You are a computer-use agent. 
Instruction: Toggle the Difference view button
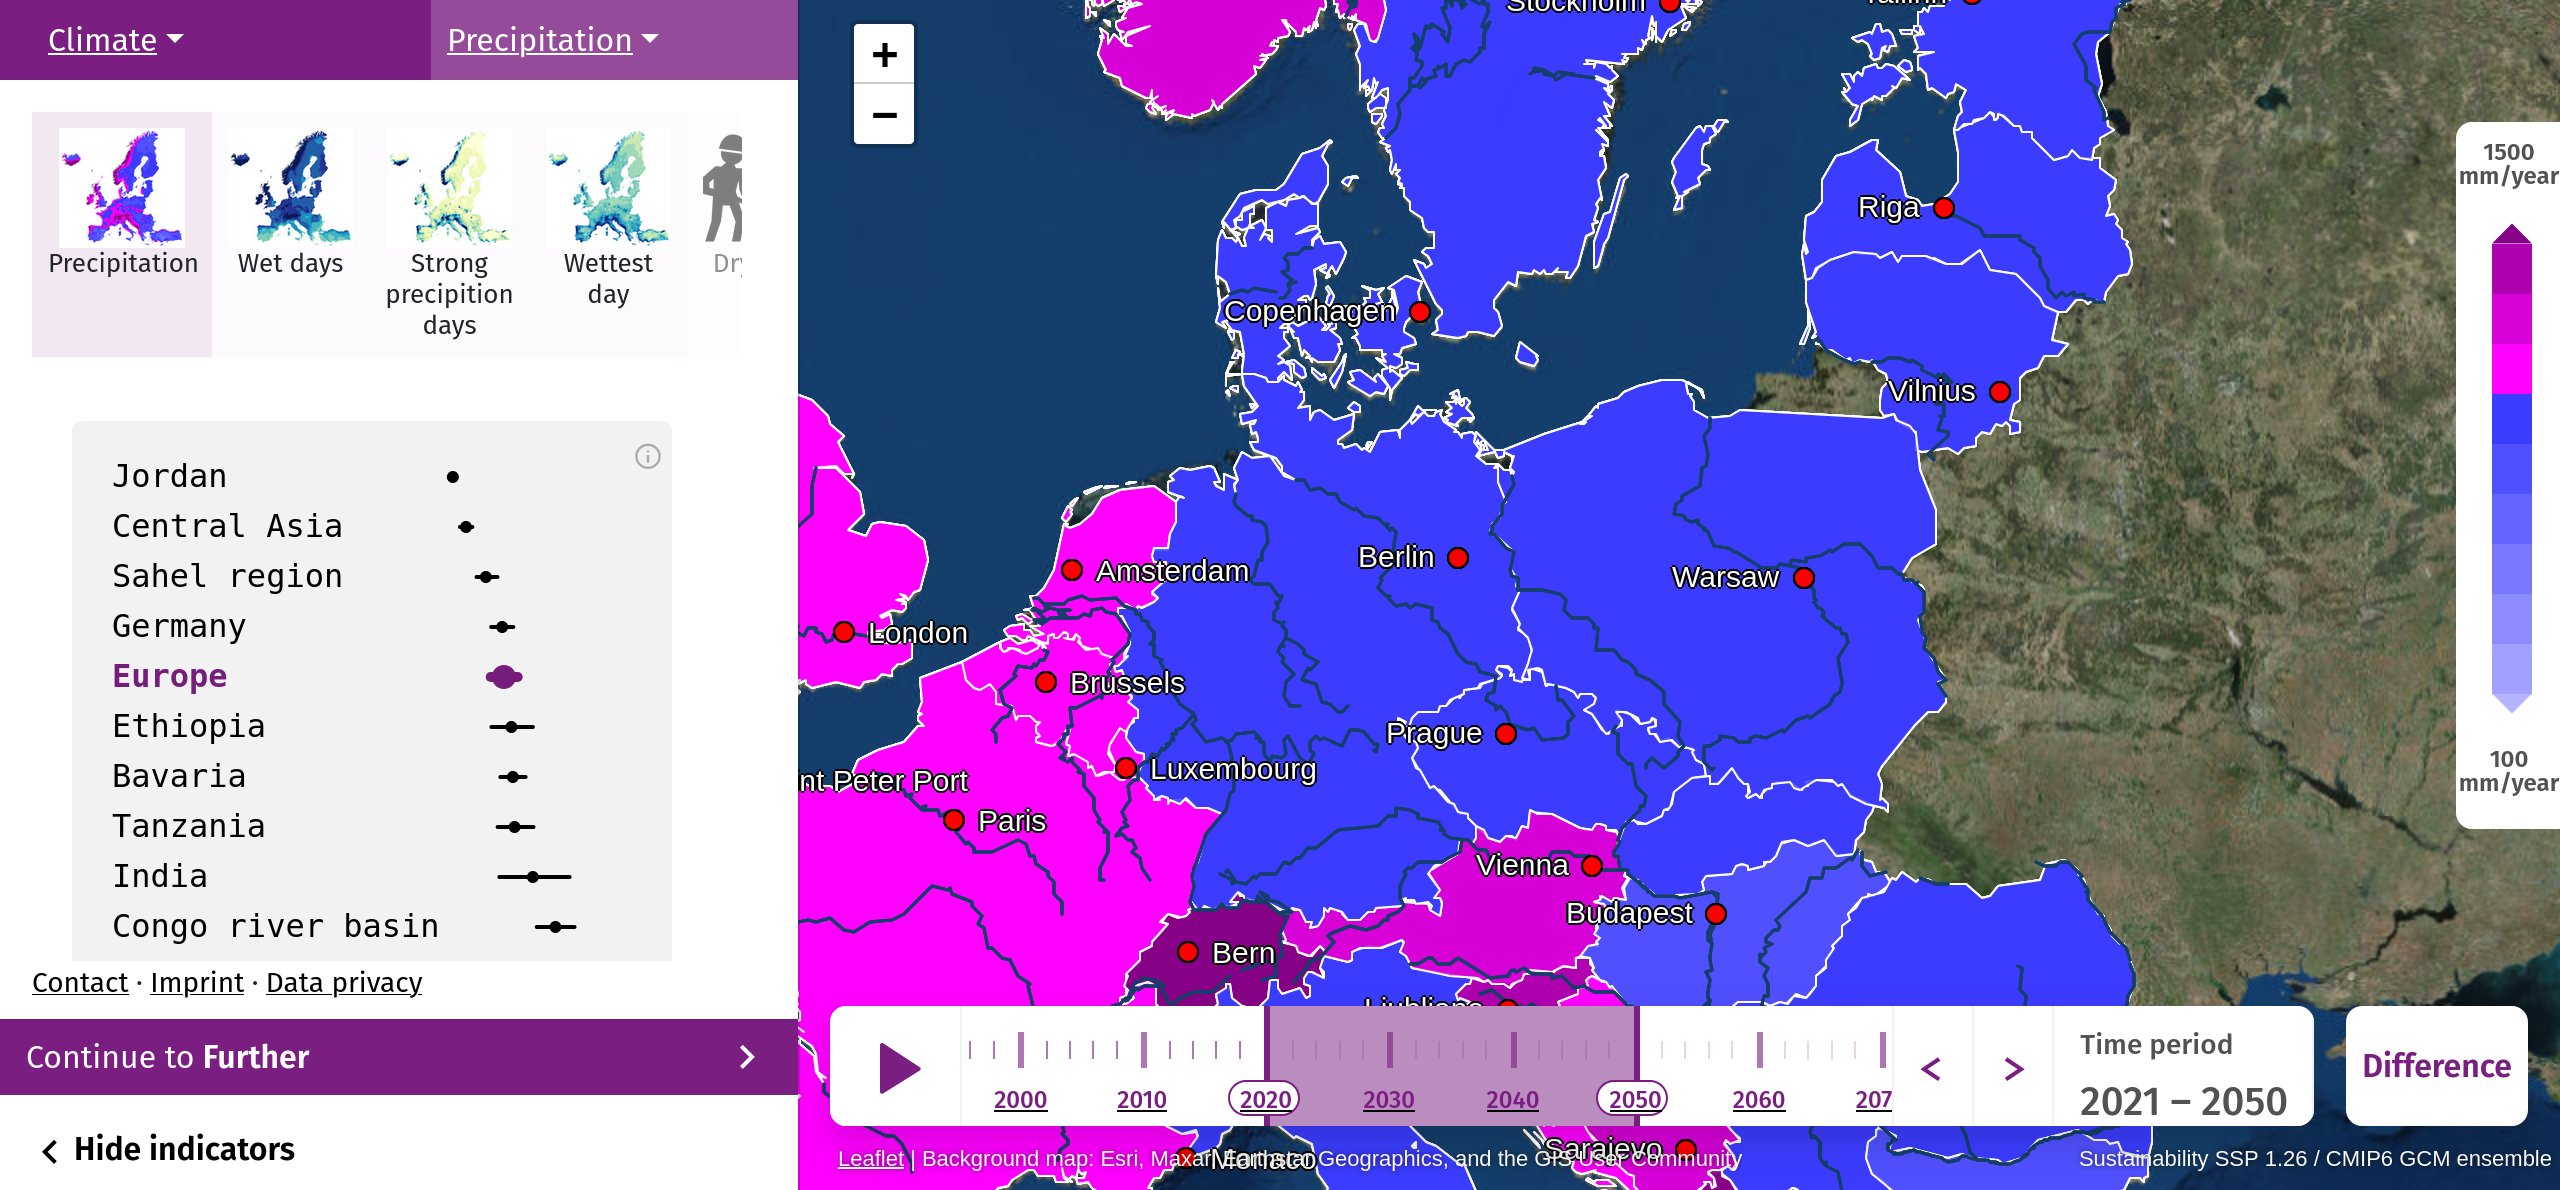[2436, 1066]
